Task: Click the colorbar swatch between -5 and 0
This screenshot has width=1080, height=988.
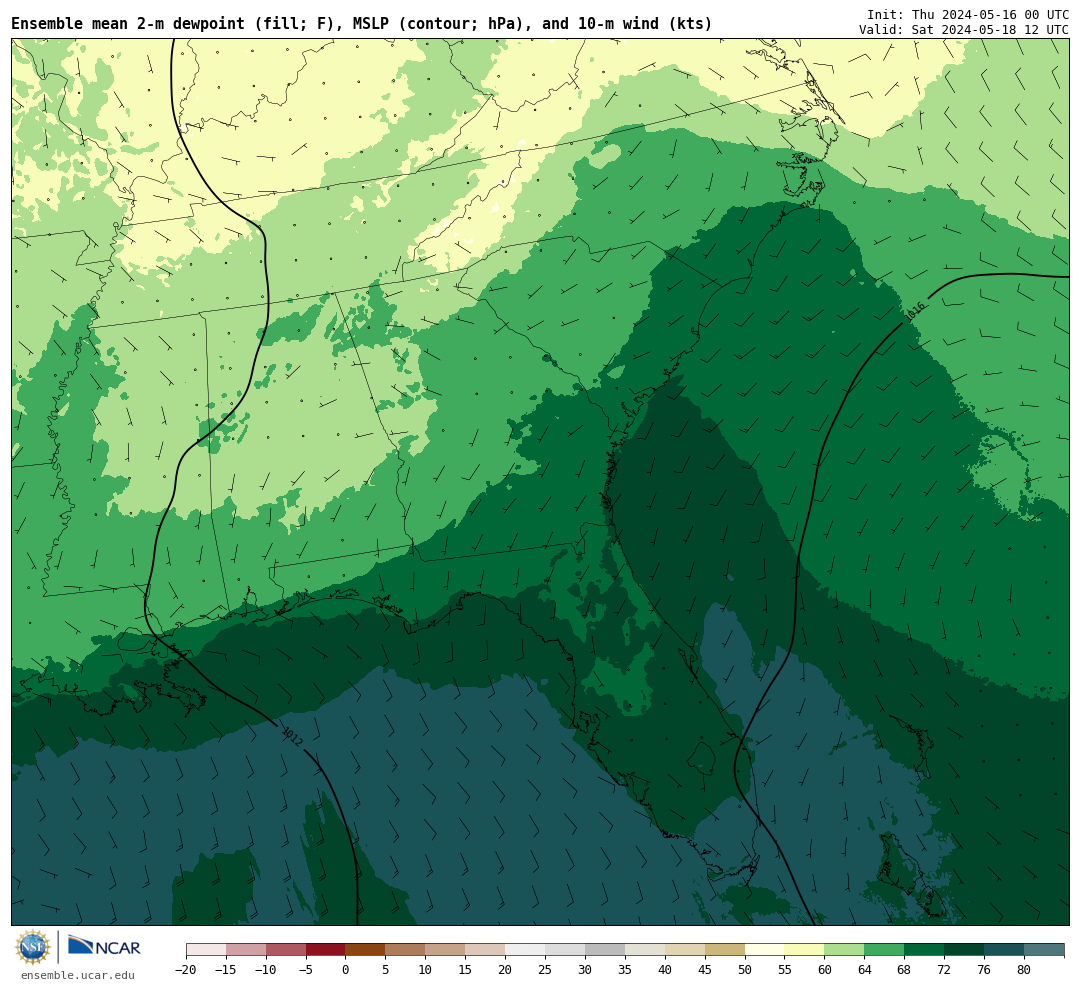Action: click(x=325, y=950)
